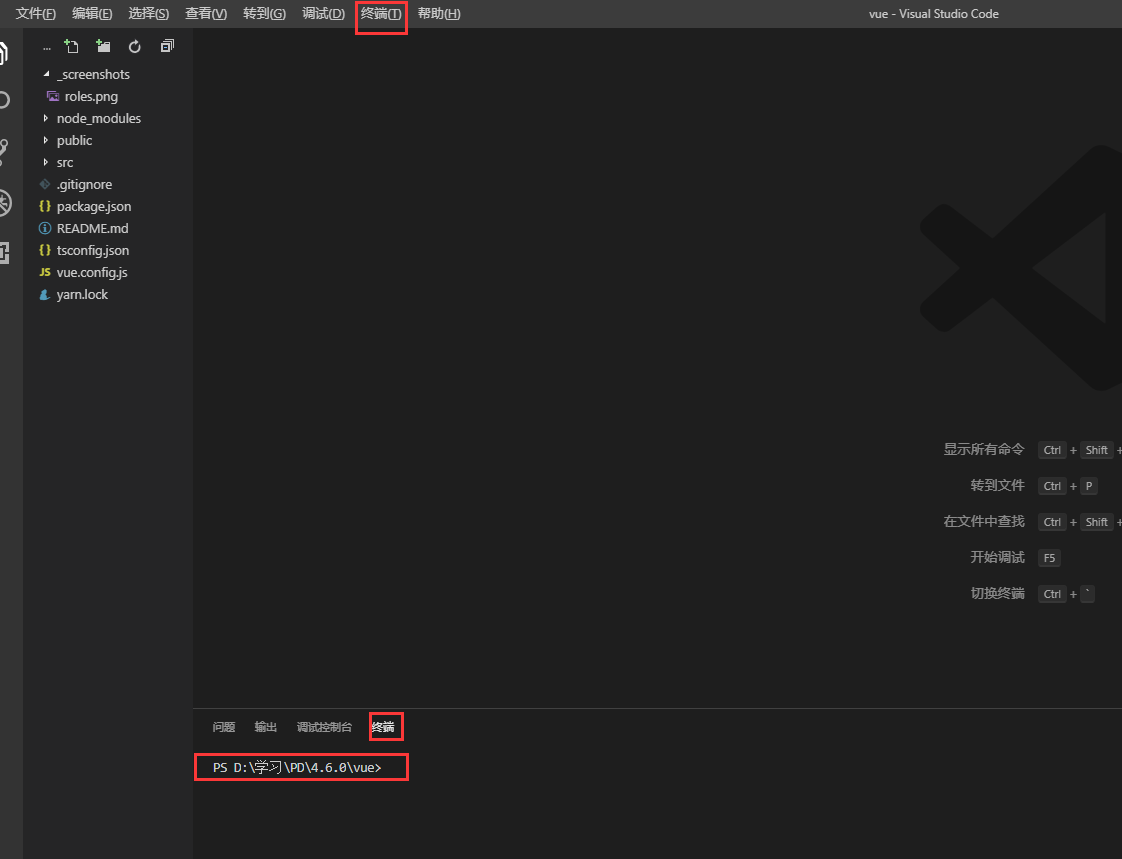Image resolution: width=1122 pixels, height=859 pixels.
Task: Open the 文件(F) menu
Action: [36, 14]
